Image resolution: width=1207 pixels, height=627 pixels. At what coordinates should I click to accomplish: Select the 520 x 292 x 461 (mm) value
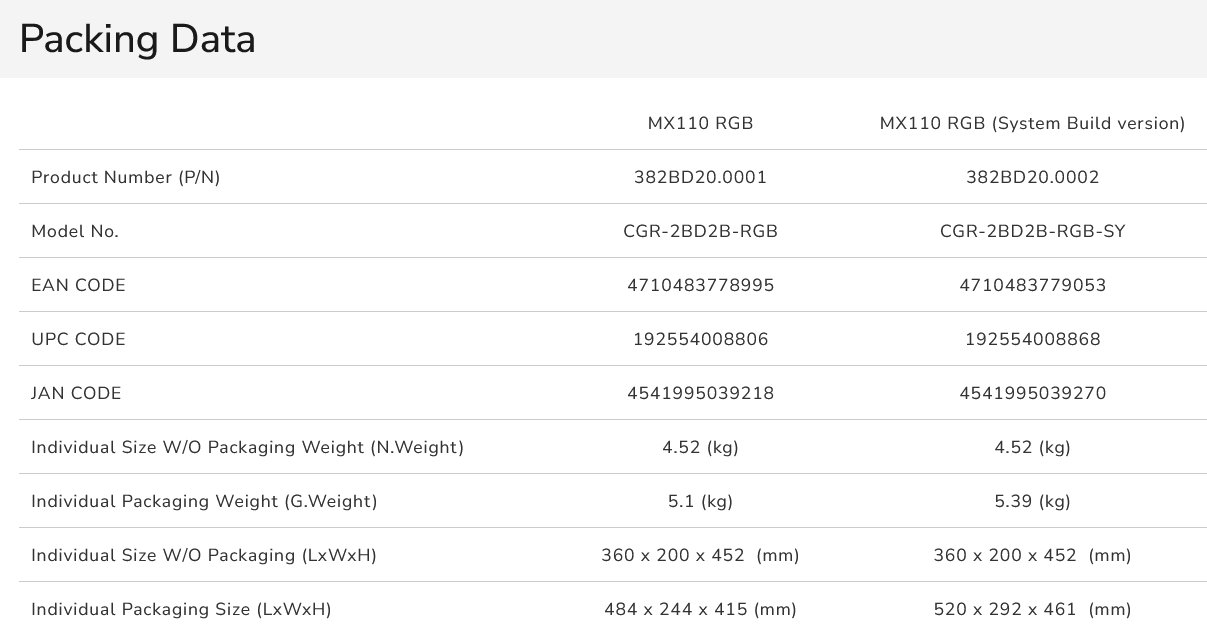[1032, 610]
